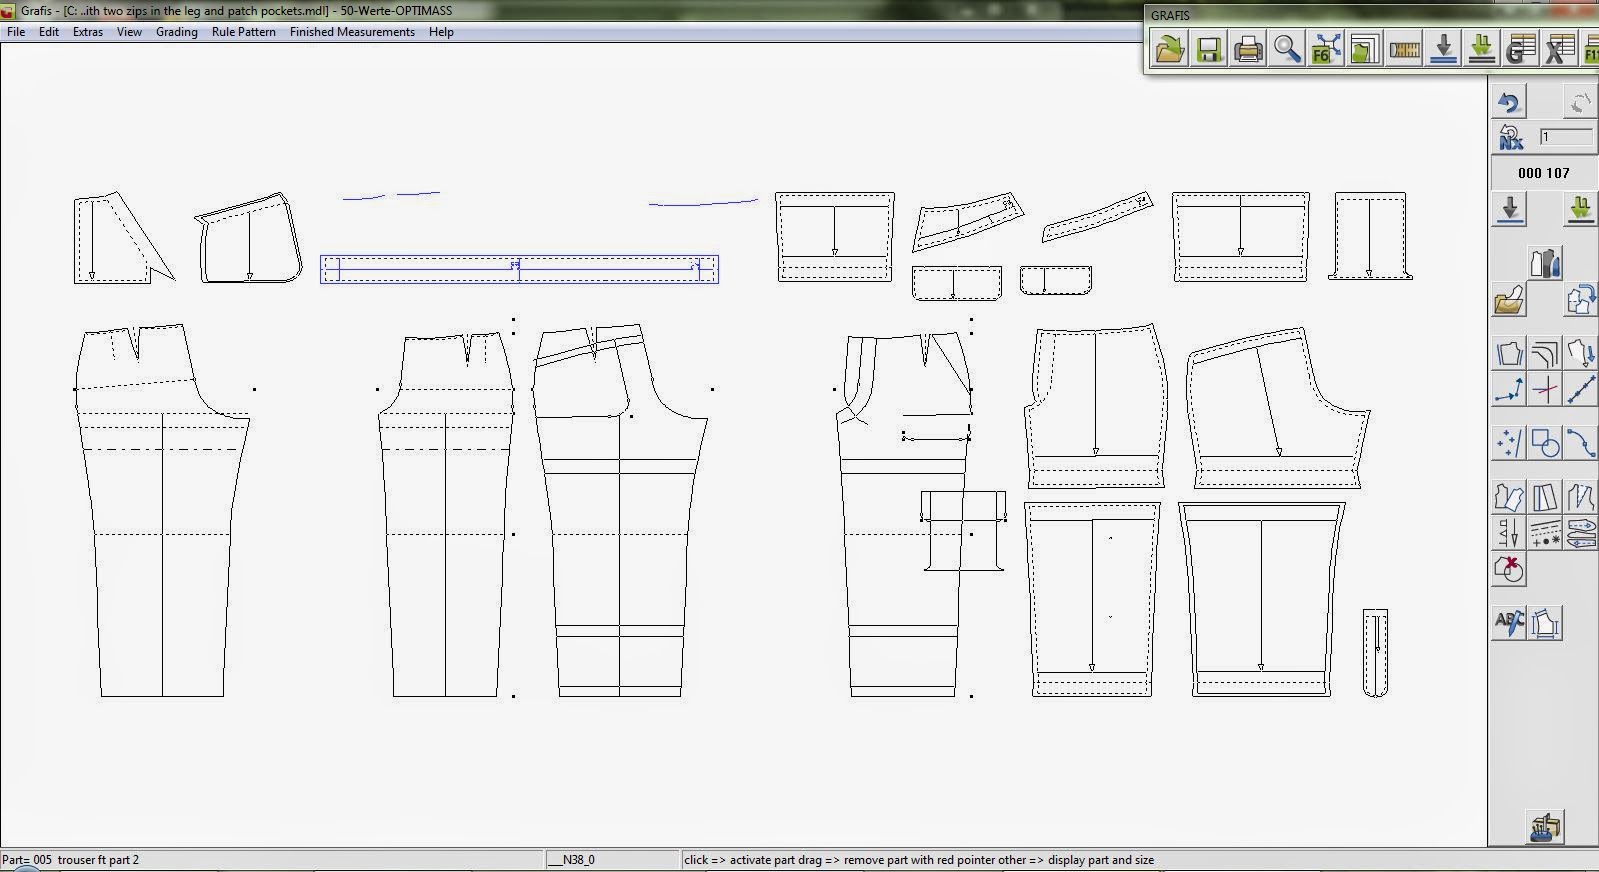Screen dimensions: 1599x872
Task: Select the narrow fly piece at far right
Action: click(1375, 652)
